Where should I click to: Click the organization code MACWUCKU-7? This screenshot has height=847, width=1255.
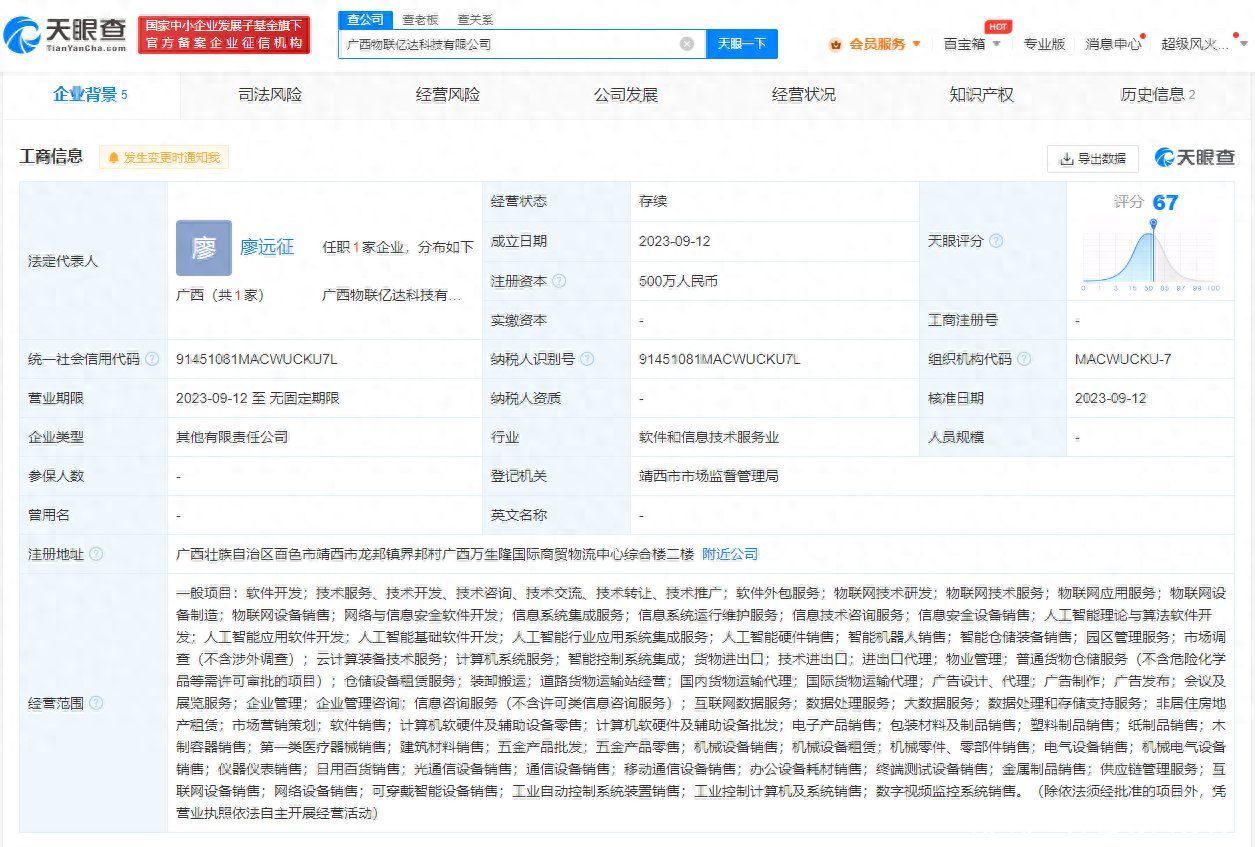point(1123,359)
